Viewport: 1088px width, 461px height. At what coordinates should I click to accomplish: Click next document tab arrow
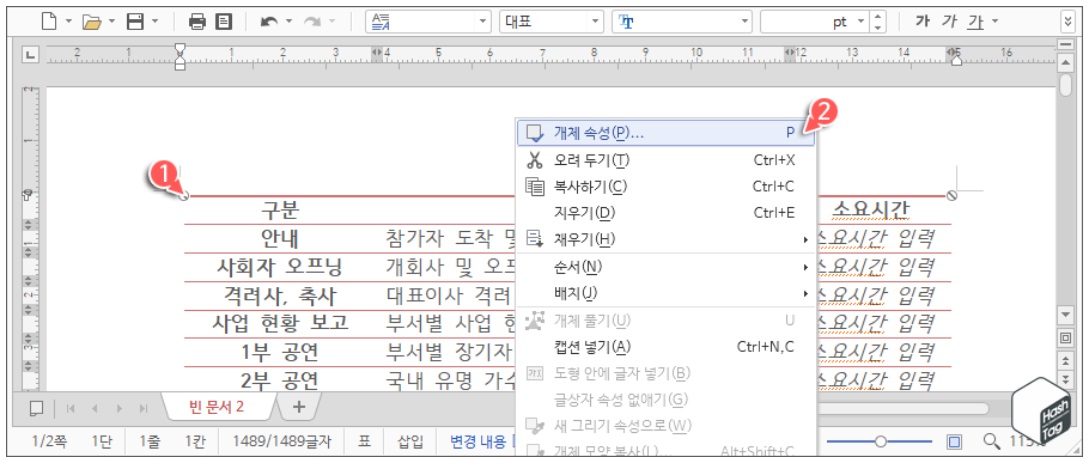coord(119,408)
